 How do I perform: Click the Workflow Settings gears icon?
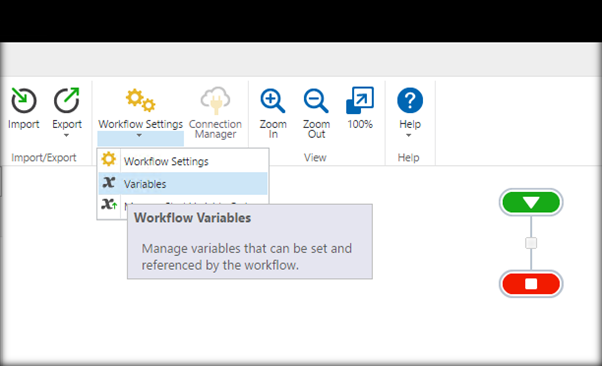pyautogui.click(x=141, y=100)
